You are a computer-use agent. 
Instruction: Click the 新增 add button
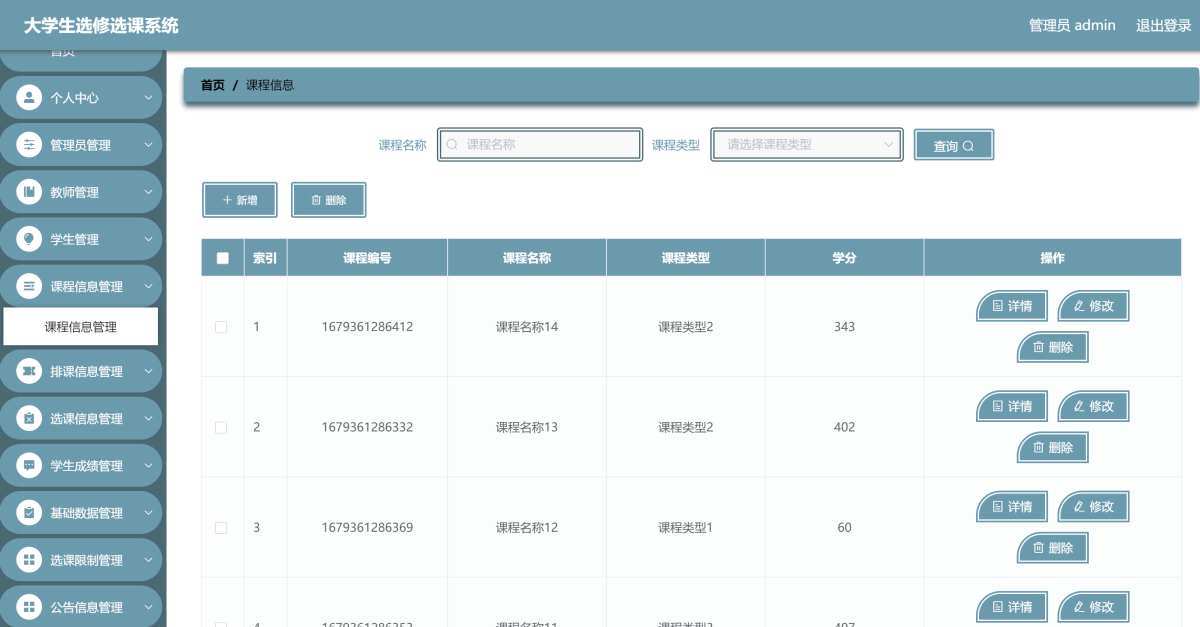coord(239,200)
